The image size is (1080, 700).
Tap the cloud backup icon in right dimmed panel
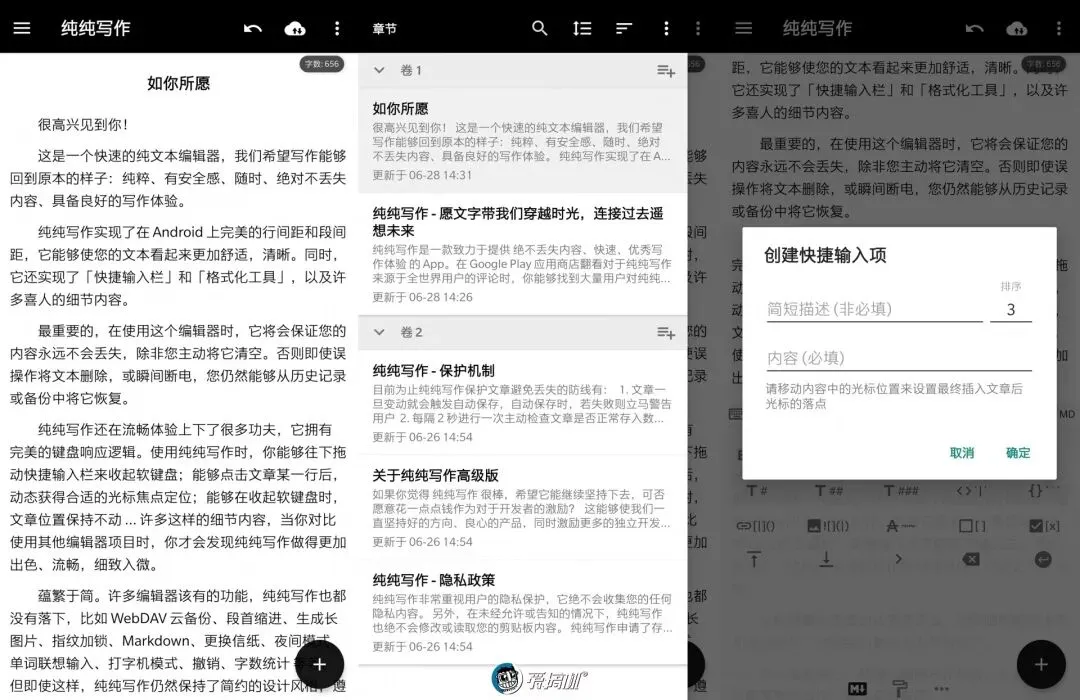[1017, 28]
